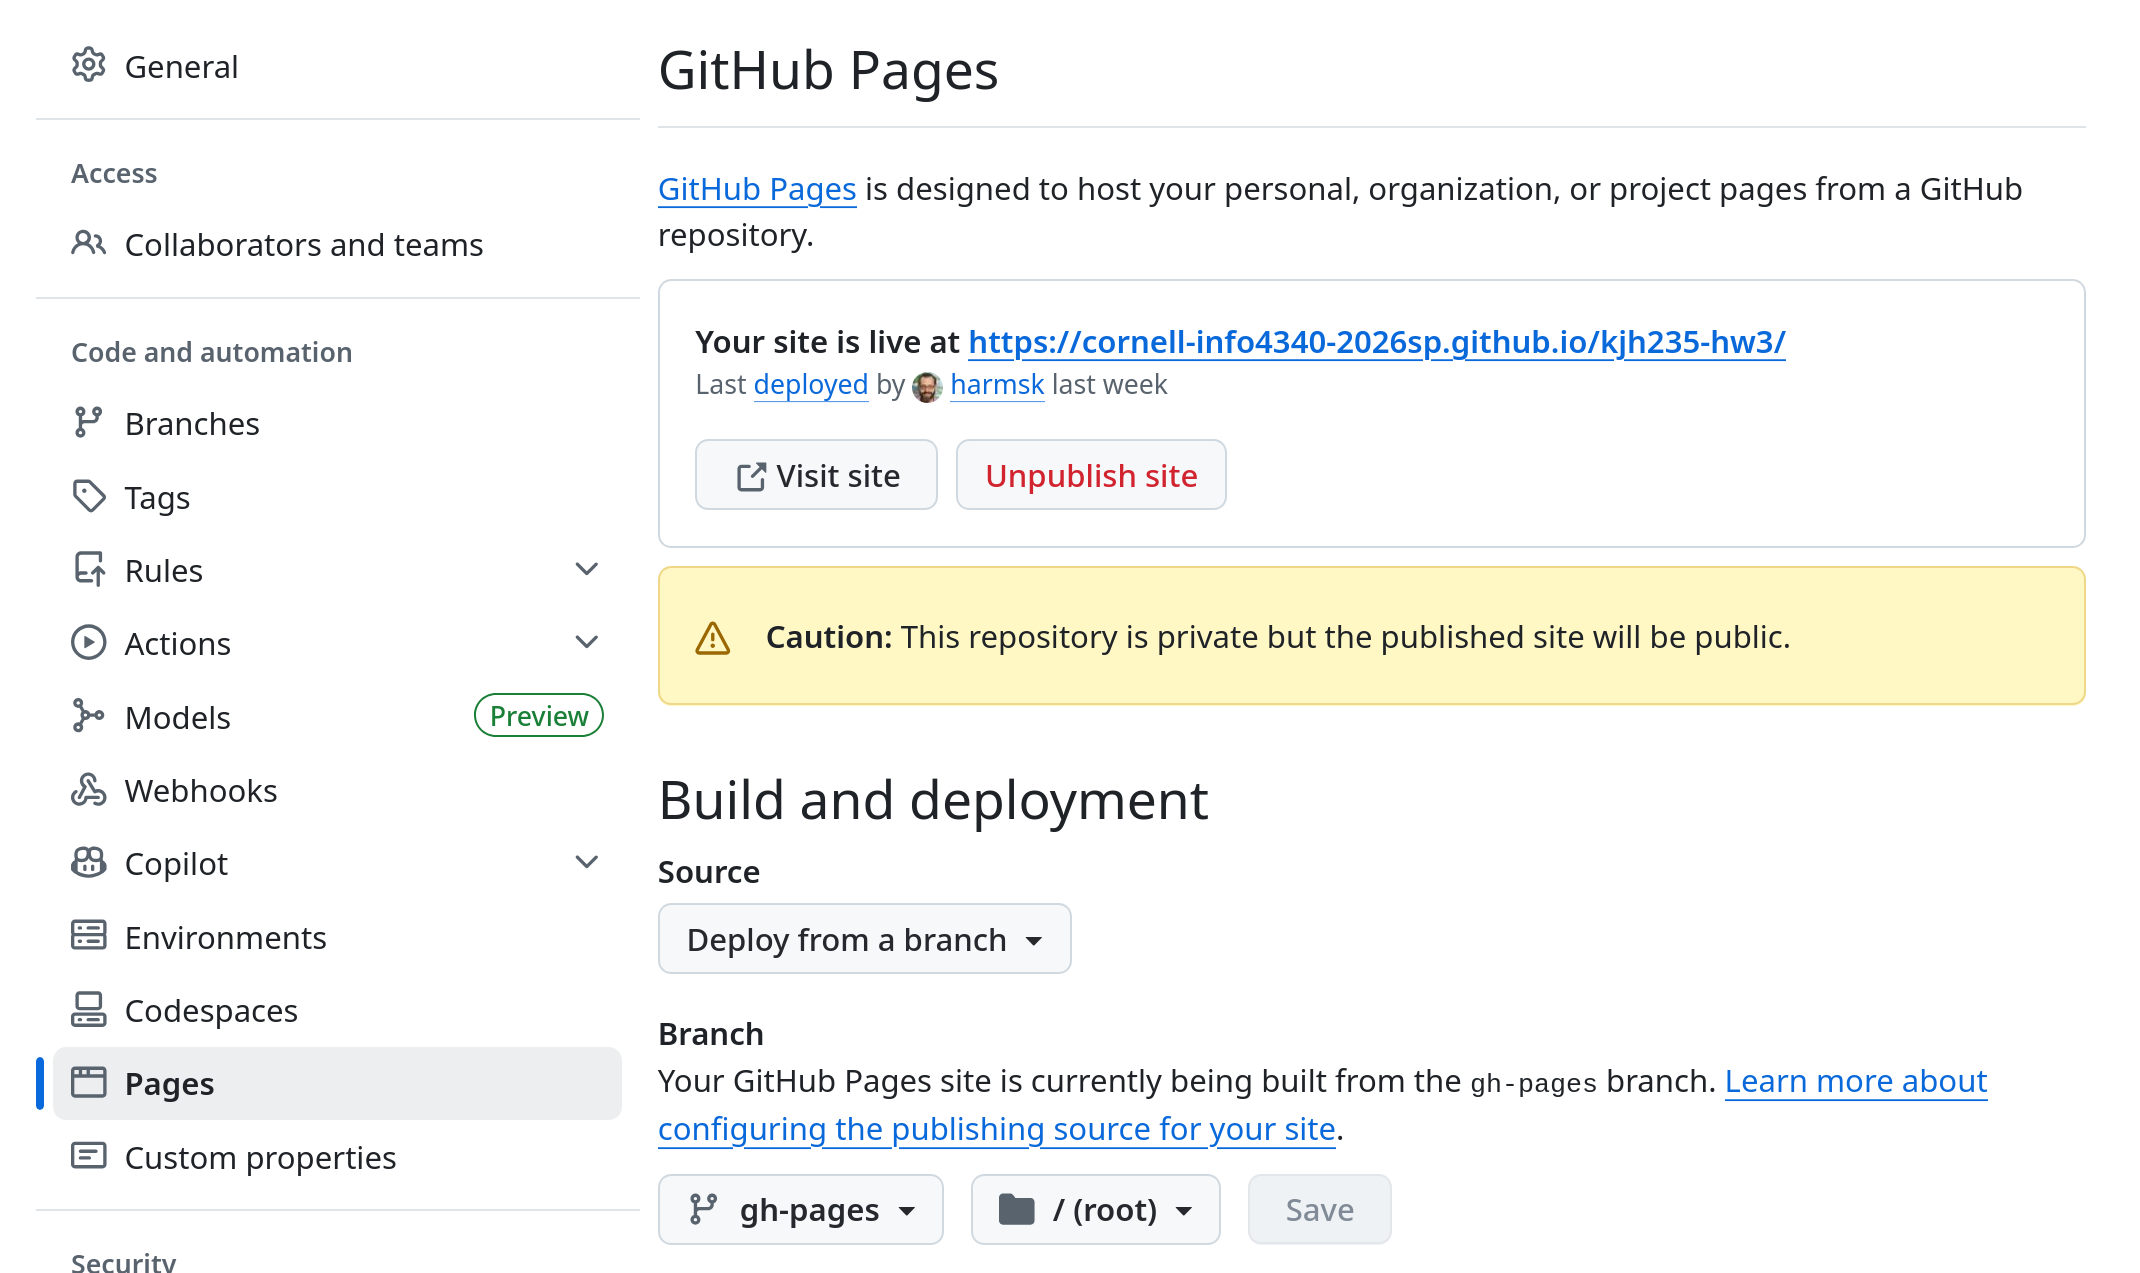The height and width of the screenshot is (1273, 2140).
Task: Select Pages in the settings sidebar
Action: [x=170, y=1084]
